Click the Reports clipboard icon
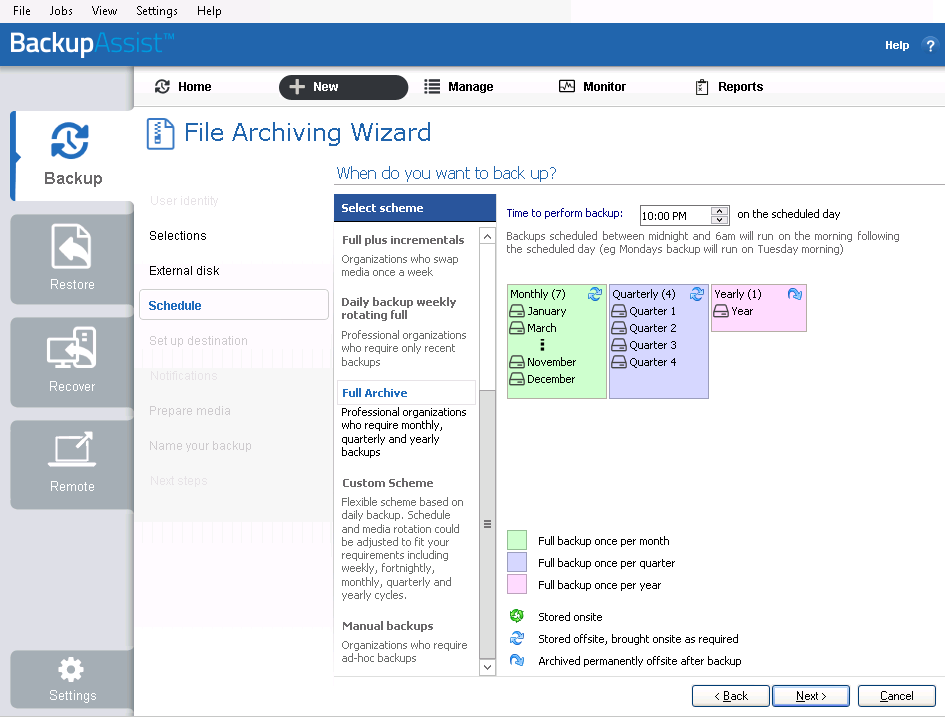Screen dimensions: 945x717 [x=702, y=87]
